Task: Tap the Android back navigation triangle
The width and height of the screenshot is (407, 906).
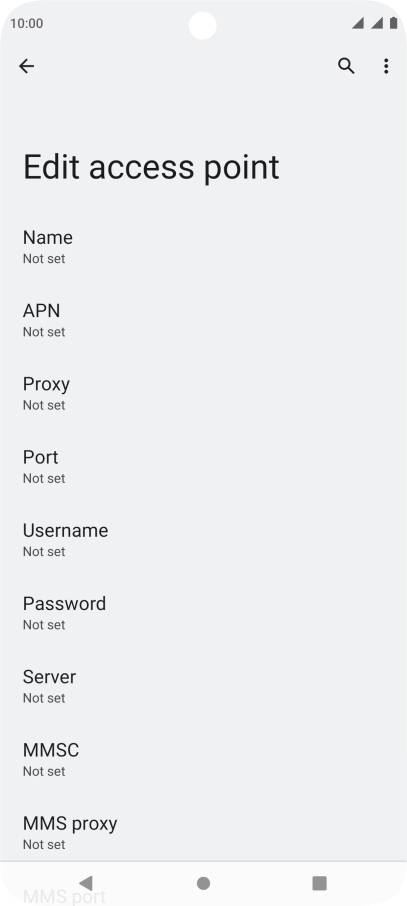Action: pyautogui.click(x=86, y=882)
